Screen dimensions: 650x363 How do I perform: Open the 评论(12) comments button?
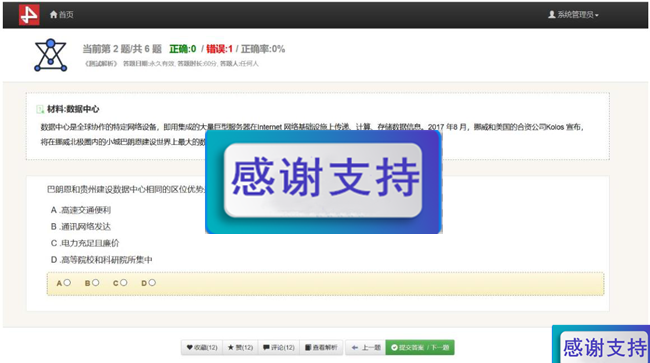[279, 347]
